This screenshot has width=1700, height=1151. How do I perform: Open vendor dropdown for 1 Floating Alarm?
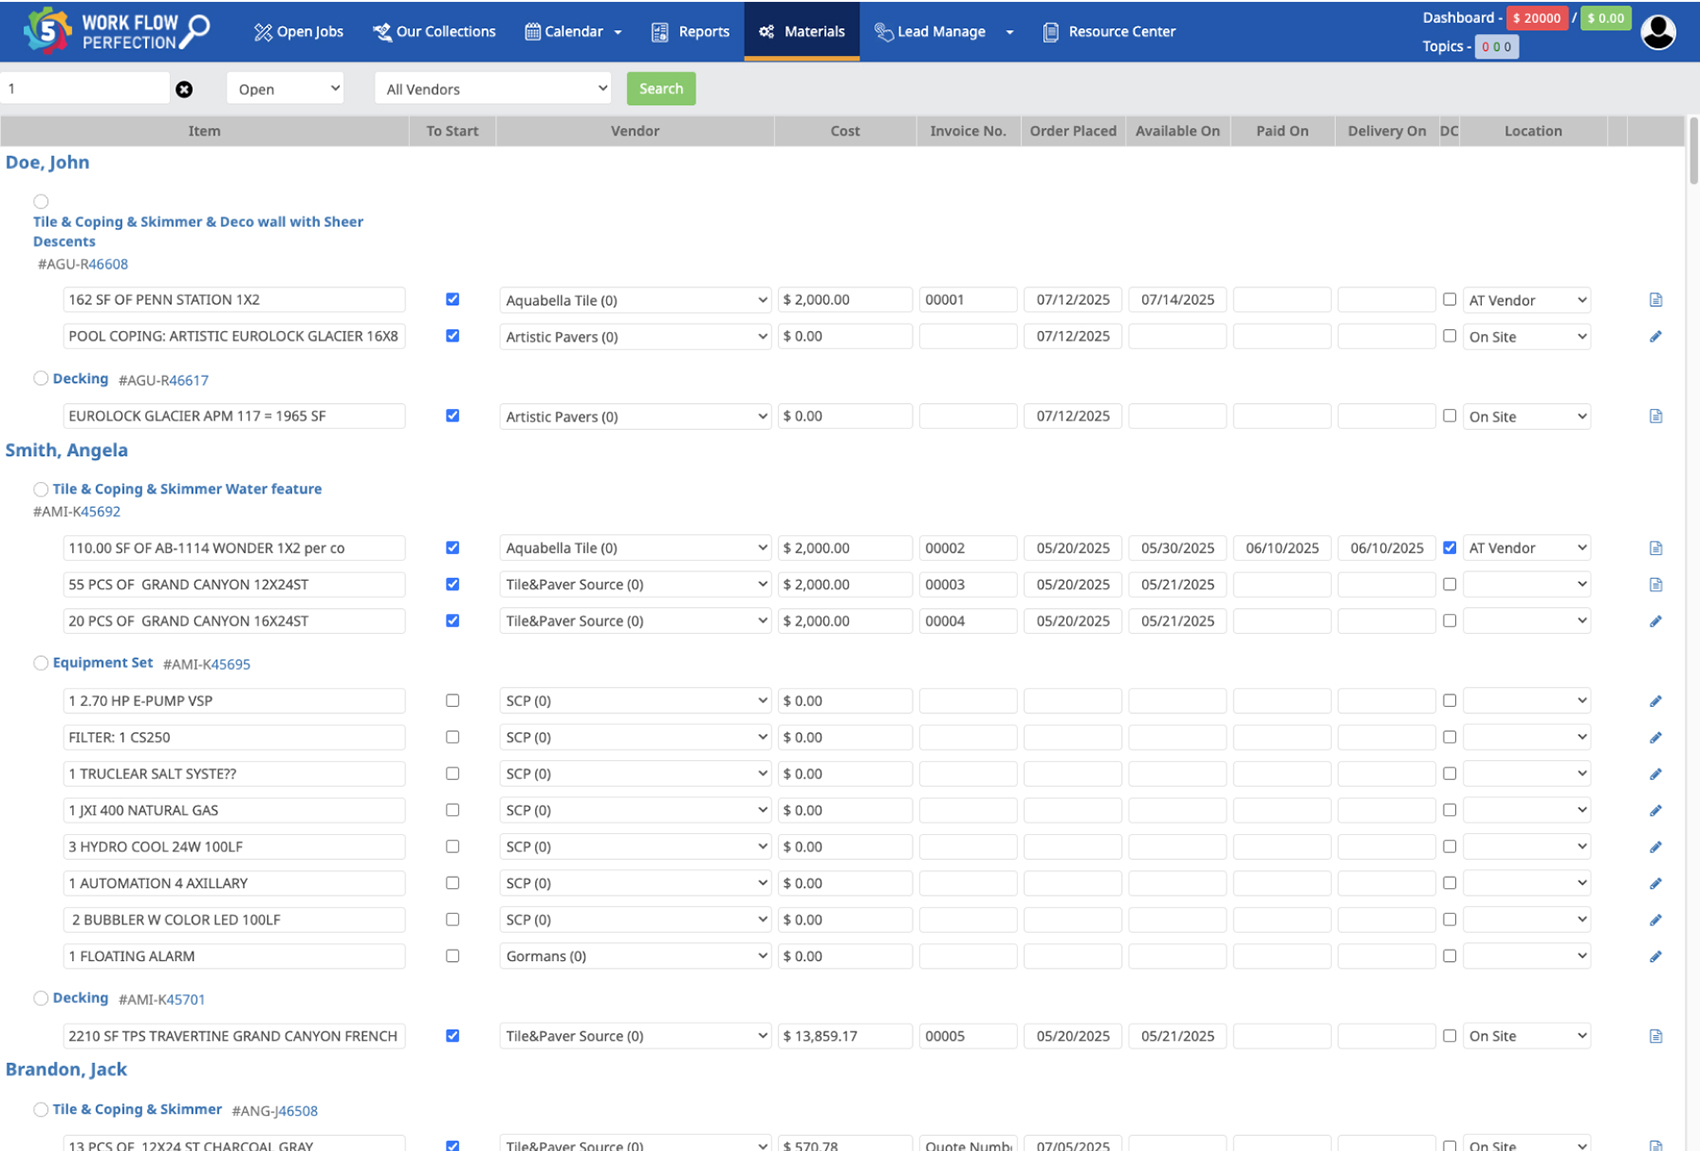[x=635, y=957]
